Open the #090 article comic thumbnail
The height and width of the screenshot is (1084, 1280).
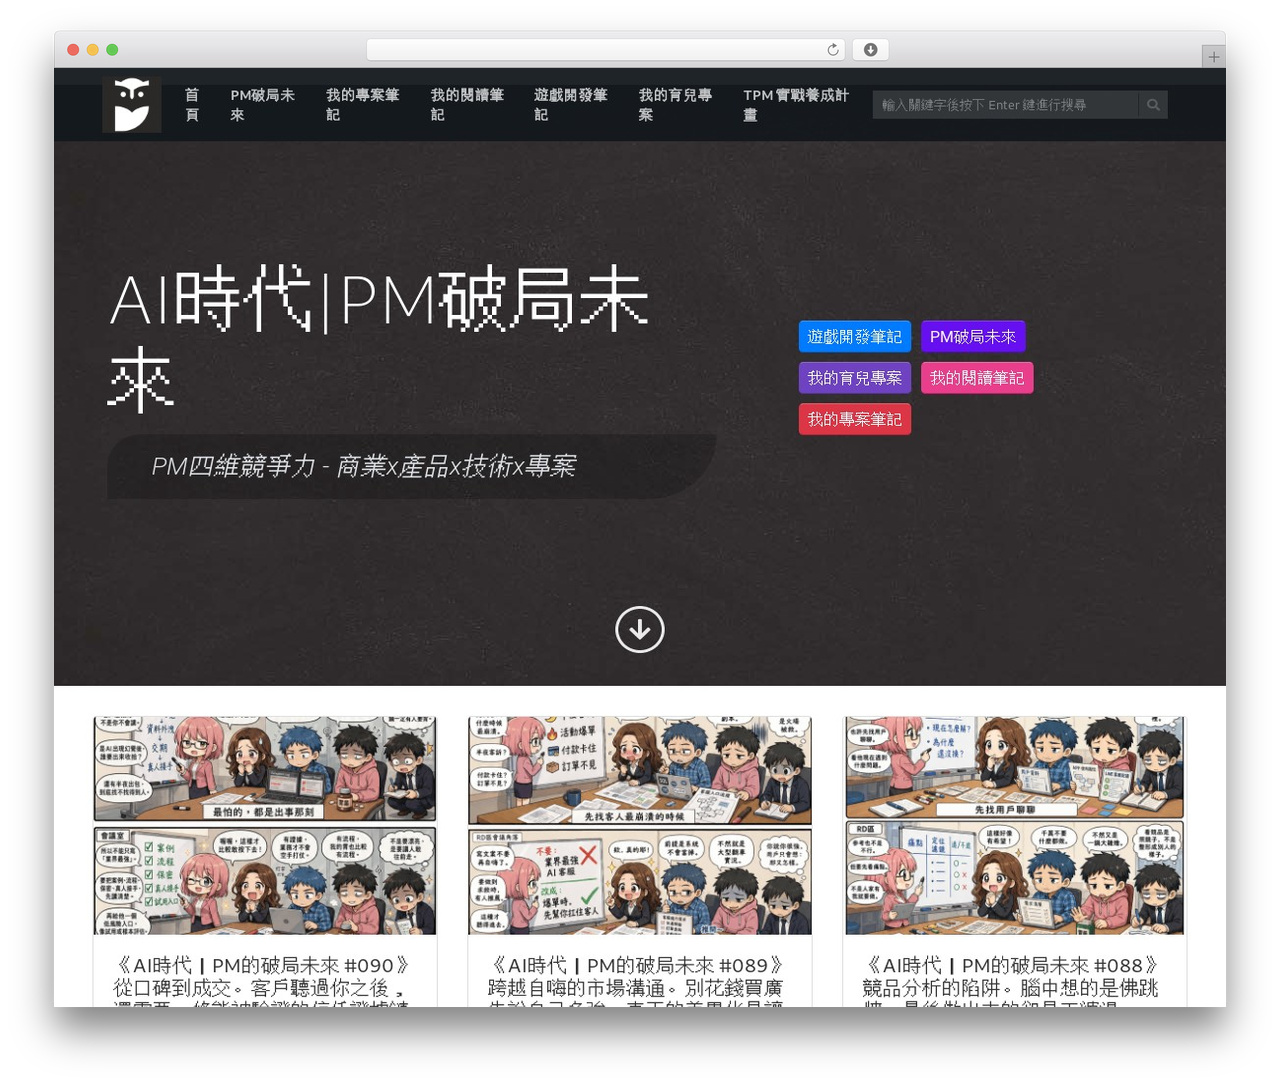(x=265, y=825)
